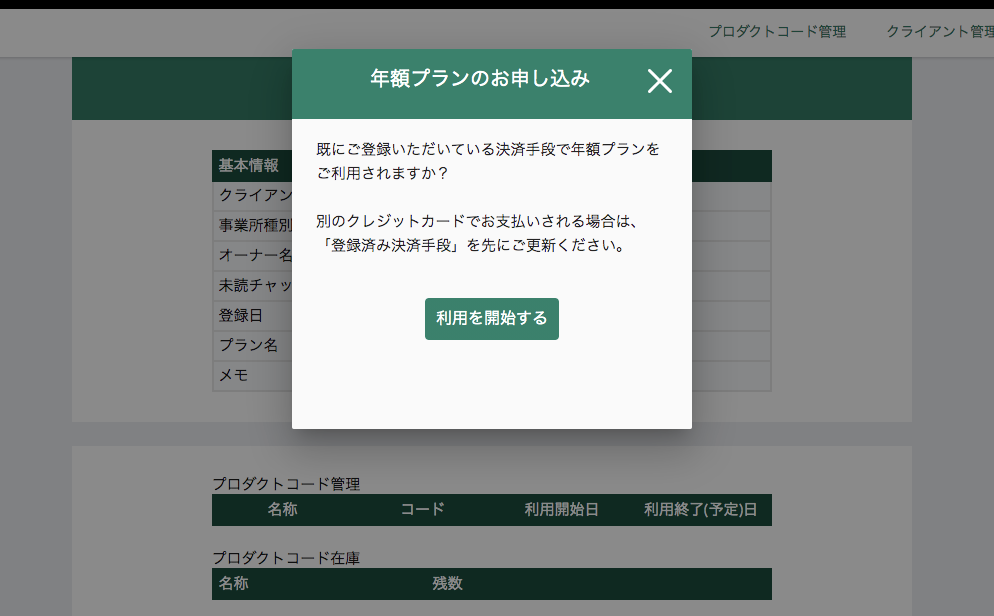
Task: Select the オーナー名 row label
Action: (255, 255)
